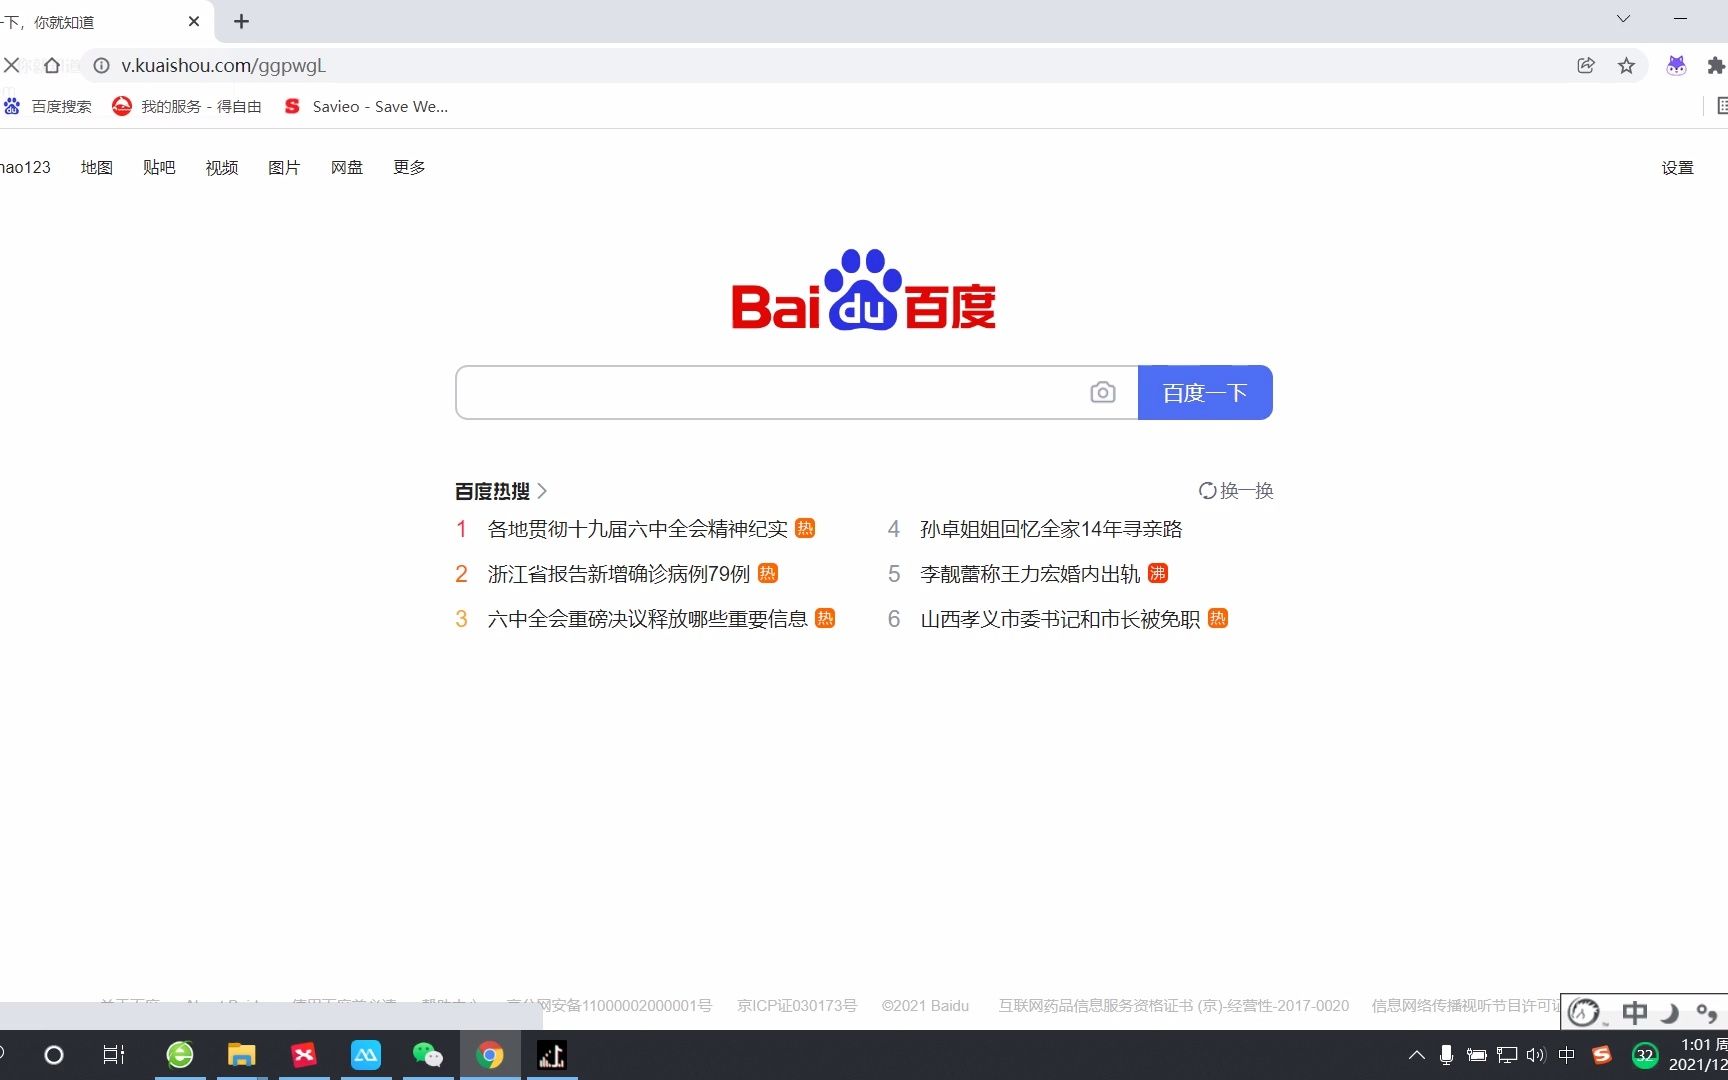The image size is (1728, 1080).
Task: Launch the green 360 browser taskbar icon
Action: [180, 1055]
